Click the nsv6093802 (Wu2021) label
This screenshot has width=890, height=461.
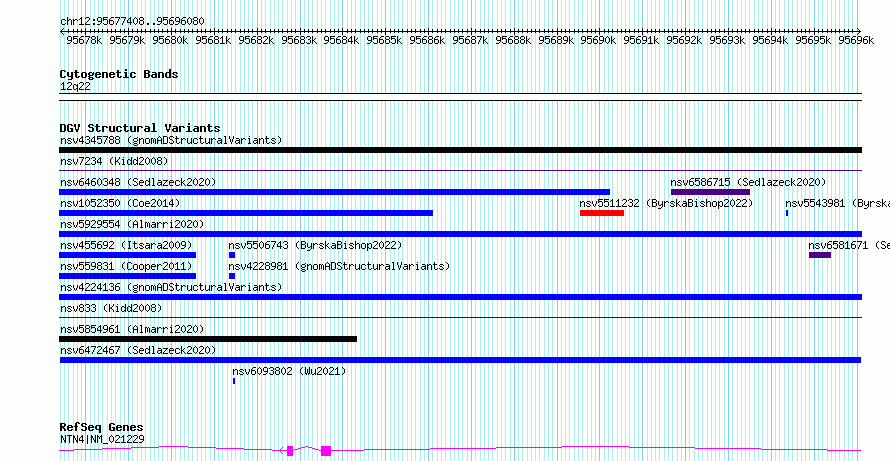(x=289, y=371)
